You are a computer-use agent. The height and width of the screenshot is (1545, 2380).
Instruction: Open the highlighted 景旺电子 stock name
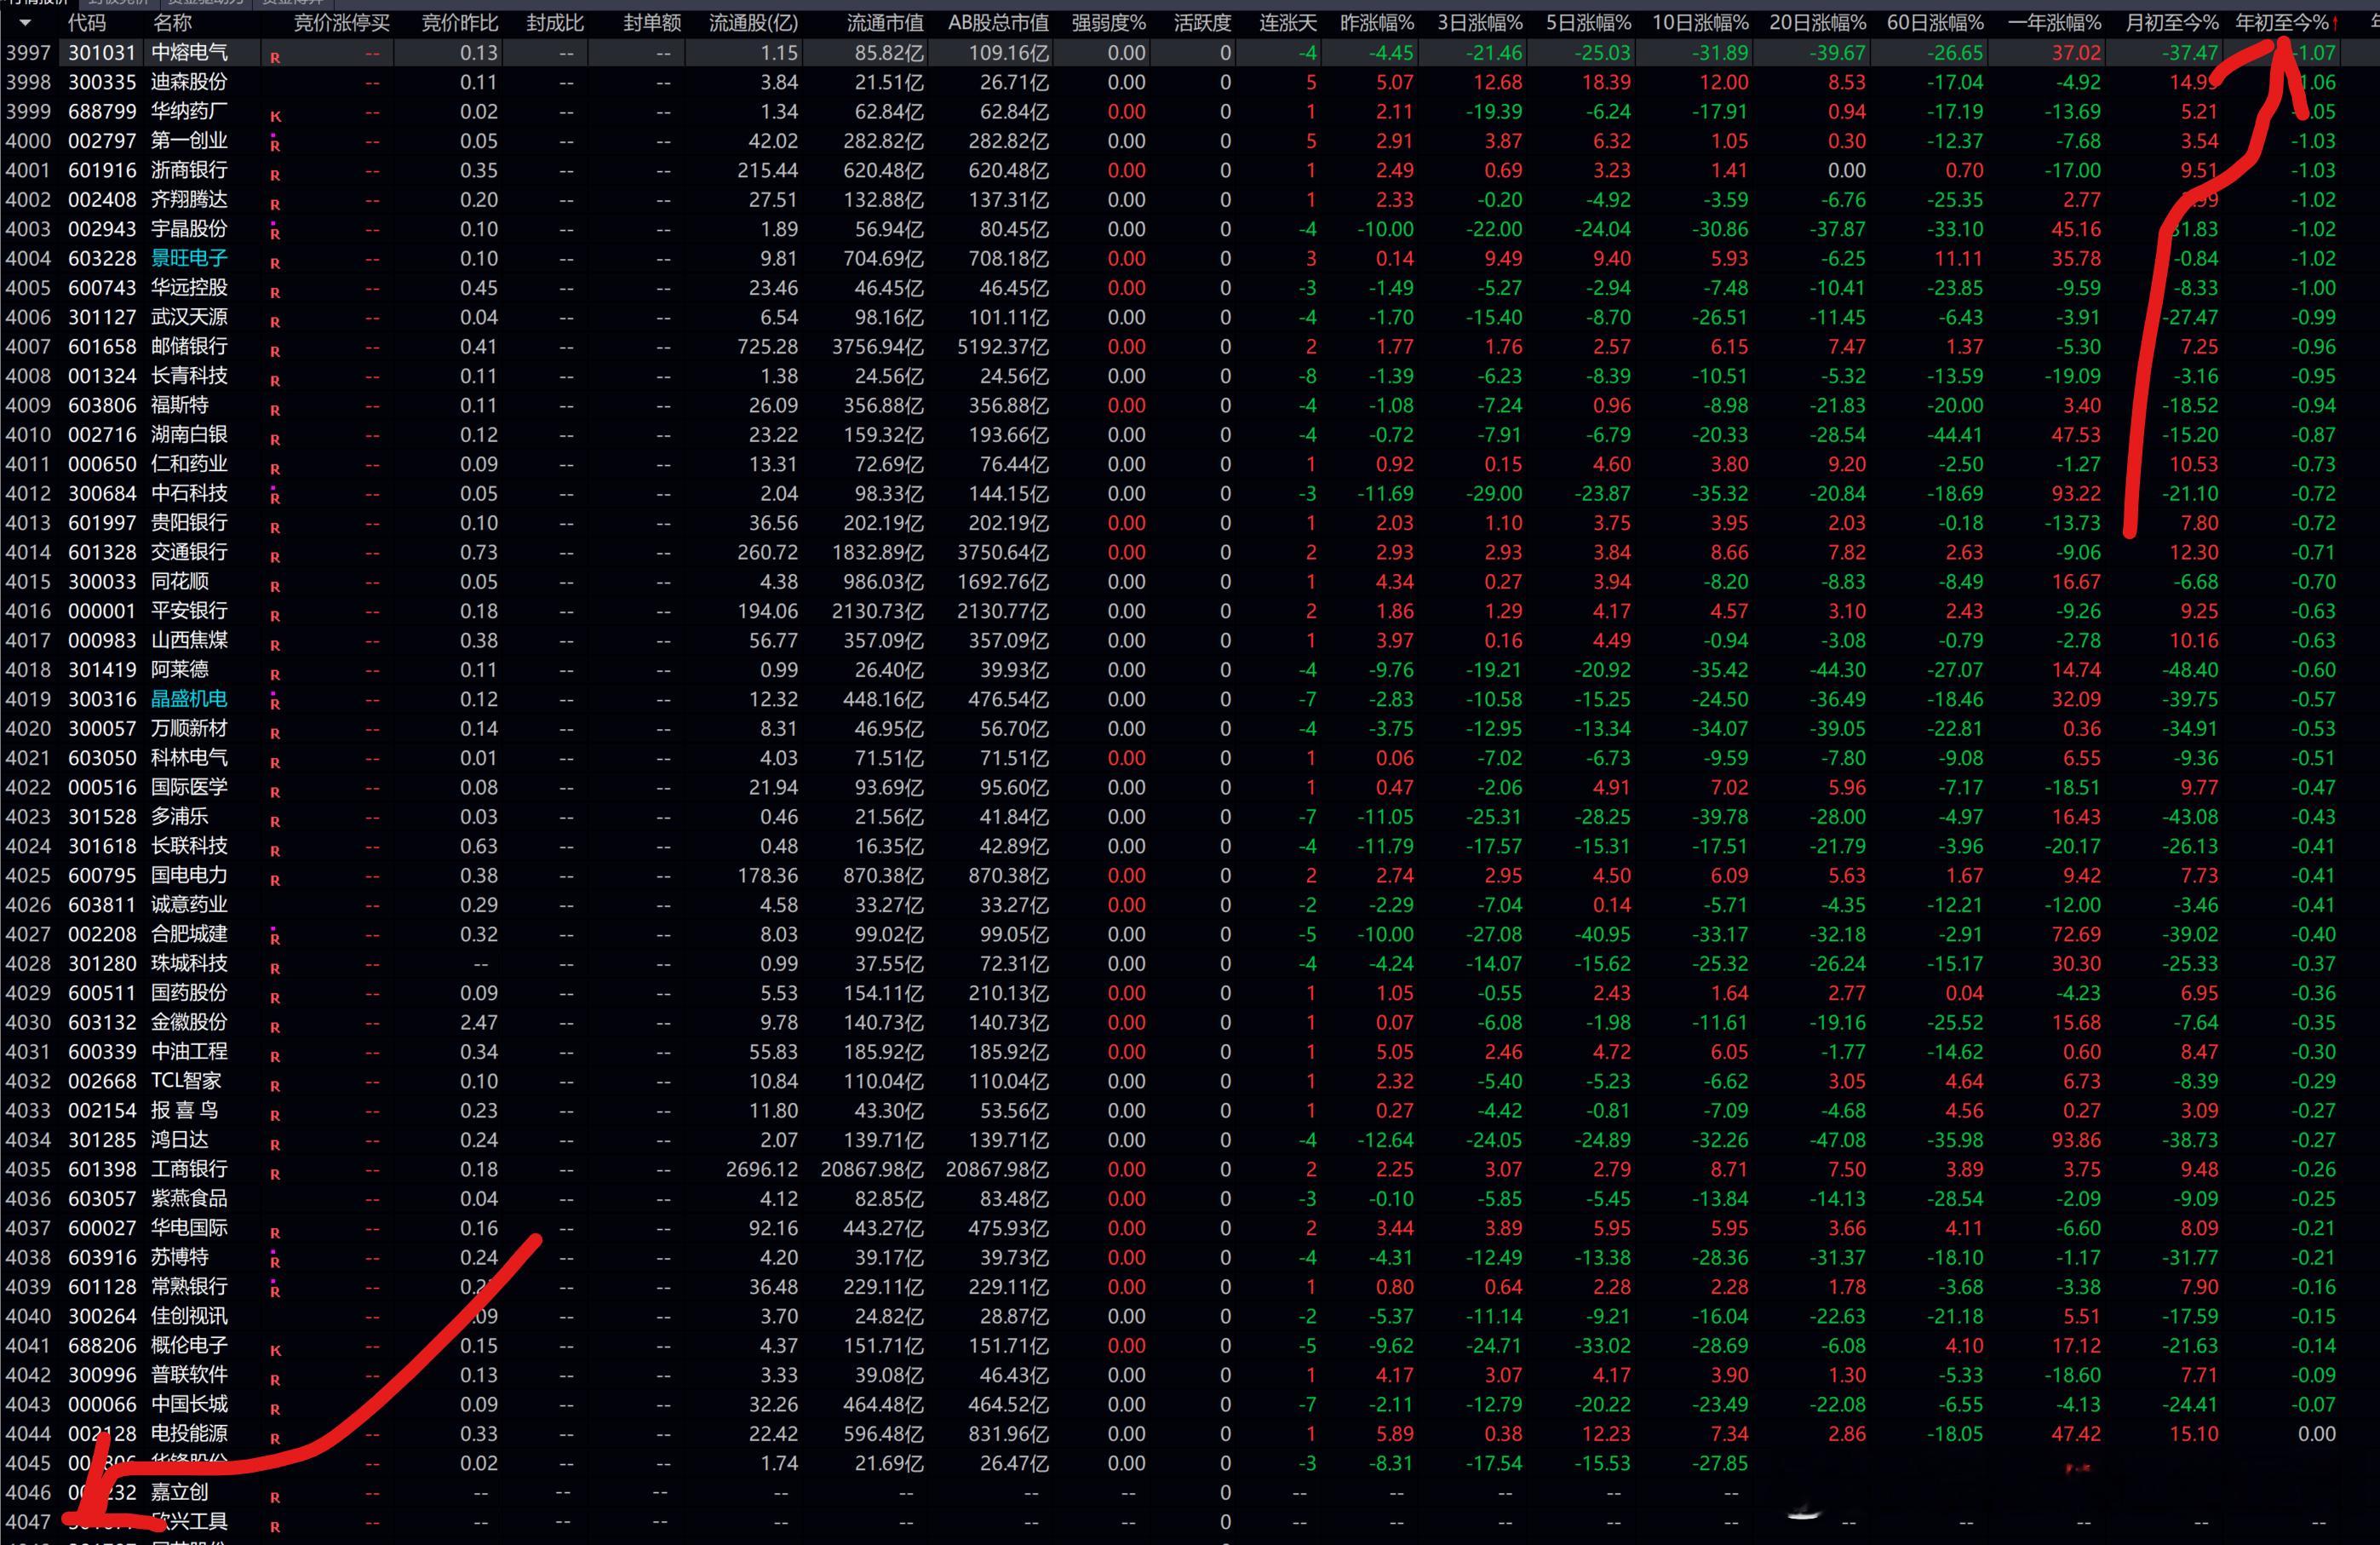tap(189, 258)
